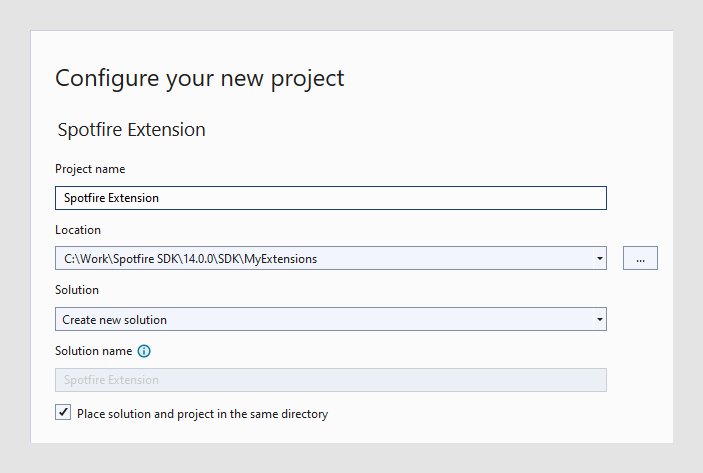Screen dimensions: 703x473
Task: Click the word "directory" in the checkbox label
Action: point(304,413)
